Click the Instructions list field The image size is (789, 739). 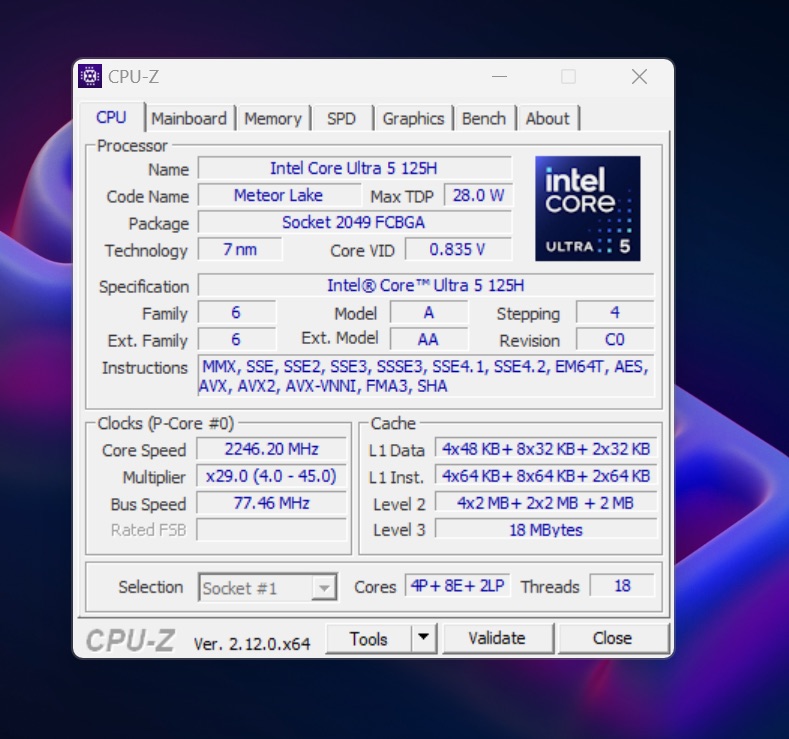coord(426,376)
